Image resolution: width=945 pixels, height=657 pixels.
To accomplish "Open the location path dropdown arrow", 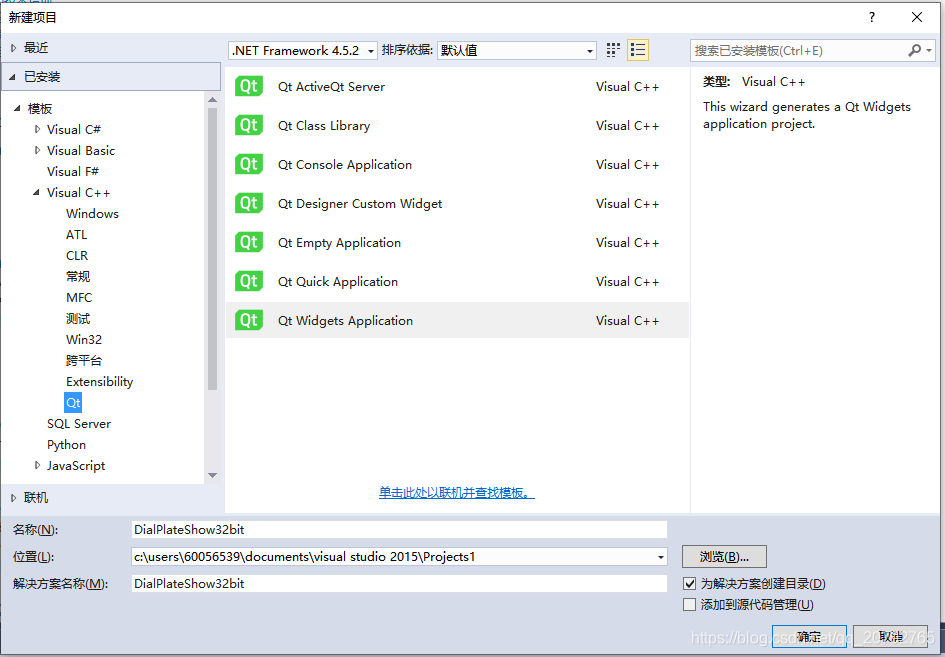I will (661, 557).
